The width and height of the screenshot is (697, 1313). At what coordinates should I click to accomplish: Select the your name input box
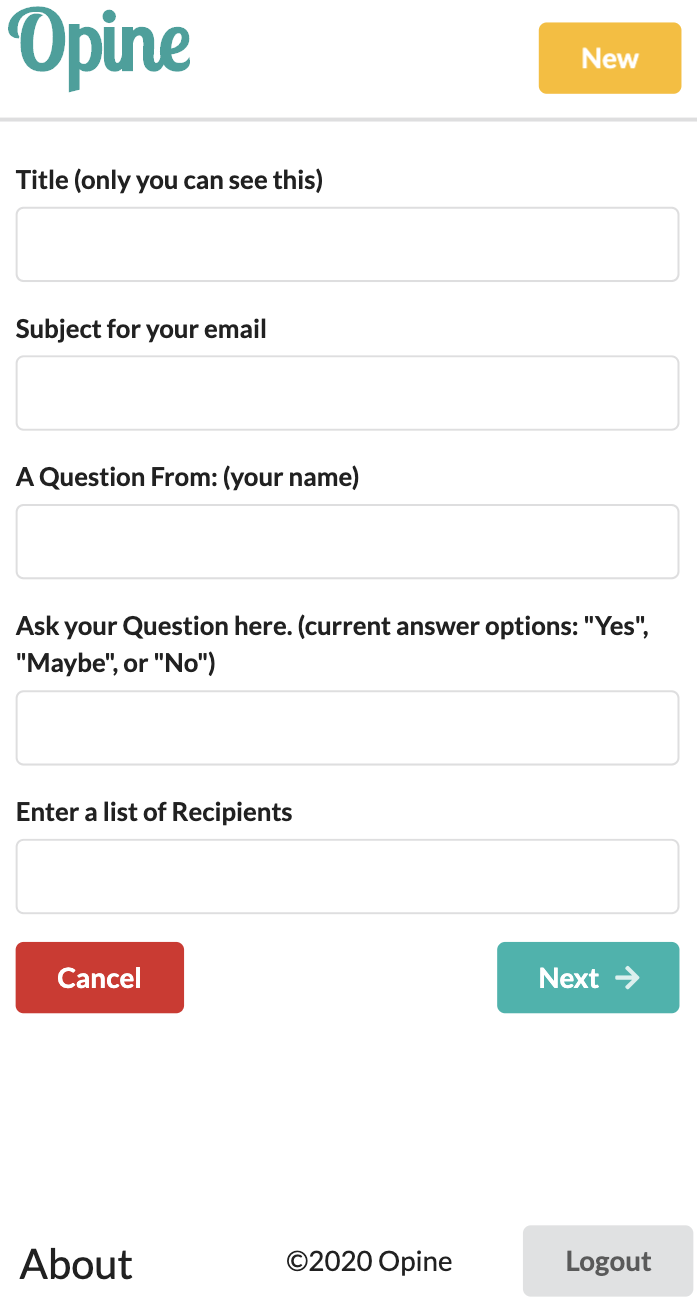(347, 541)
